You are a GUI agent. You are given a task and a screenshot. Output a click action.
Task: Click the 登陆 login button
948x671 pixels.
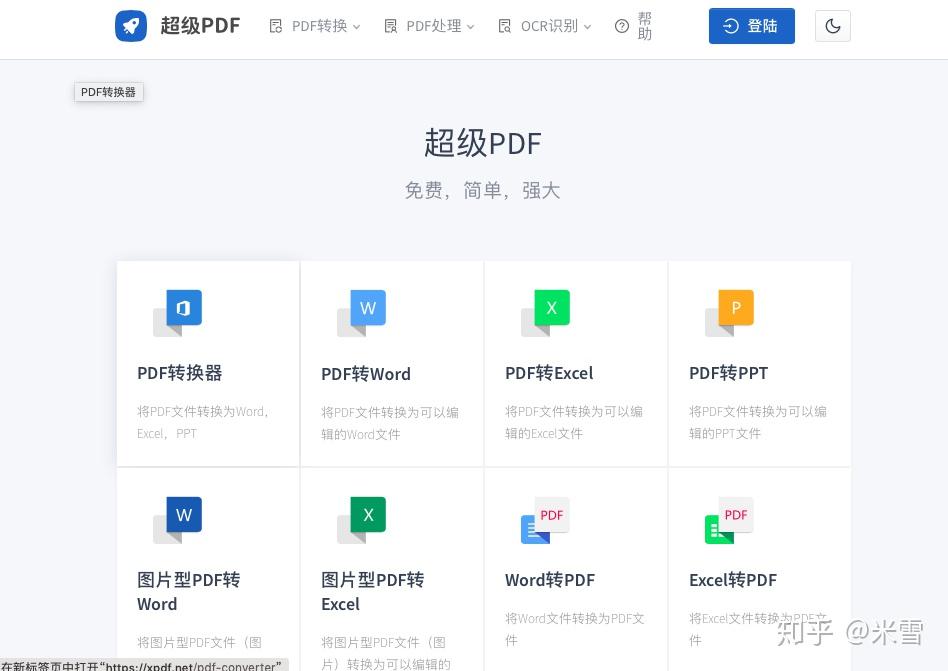[752, 26]
